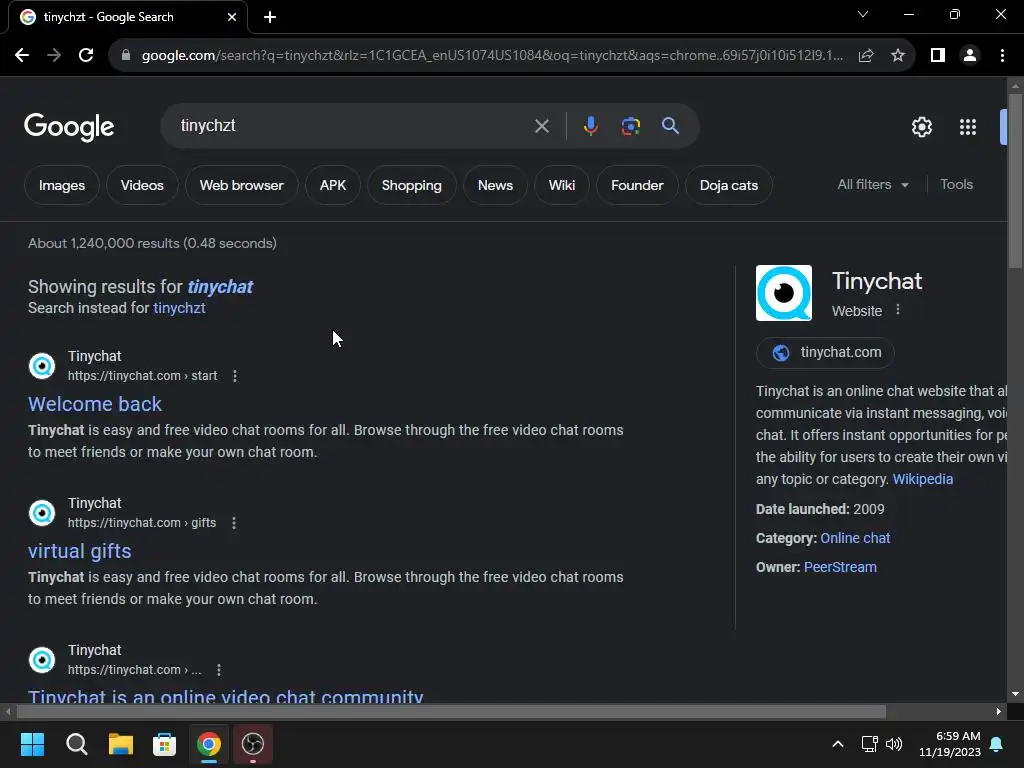Start a voice search with the microphone

(x=590, y=126)
